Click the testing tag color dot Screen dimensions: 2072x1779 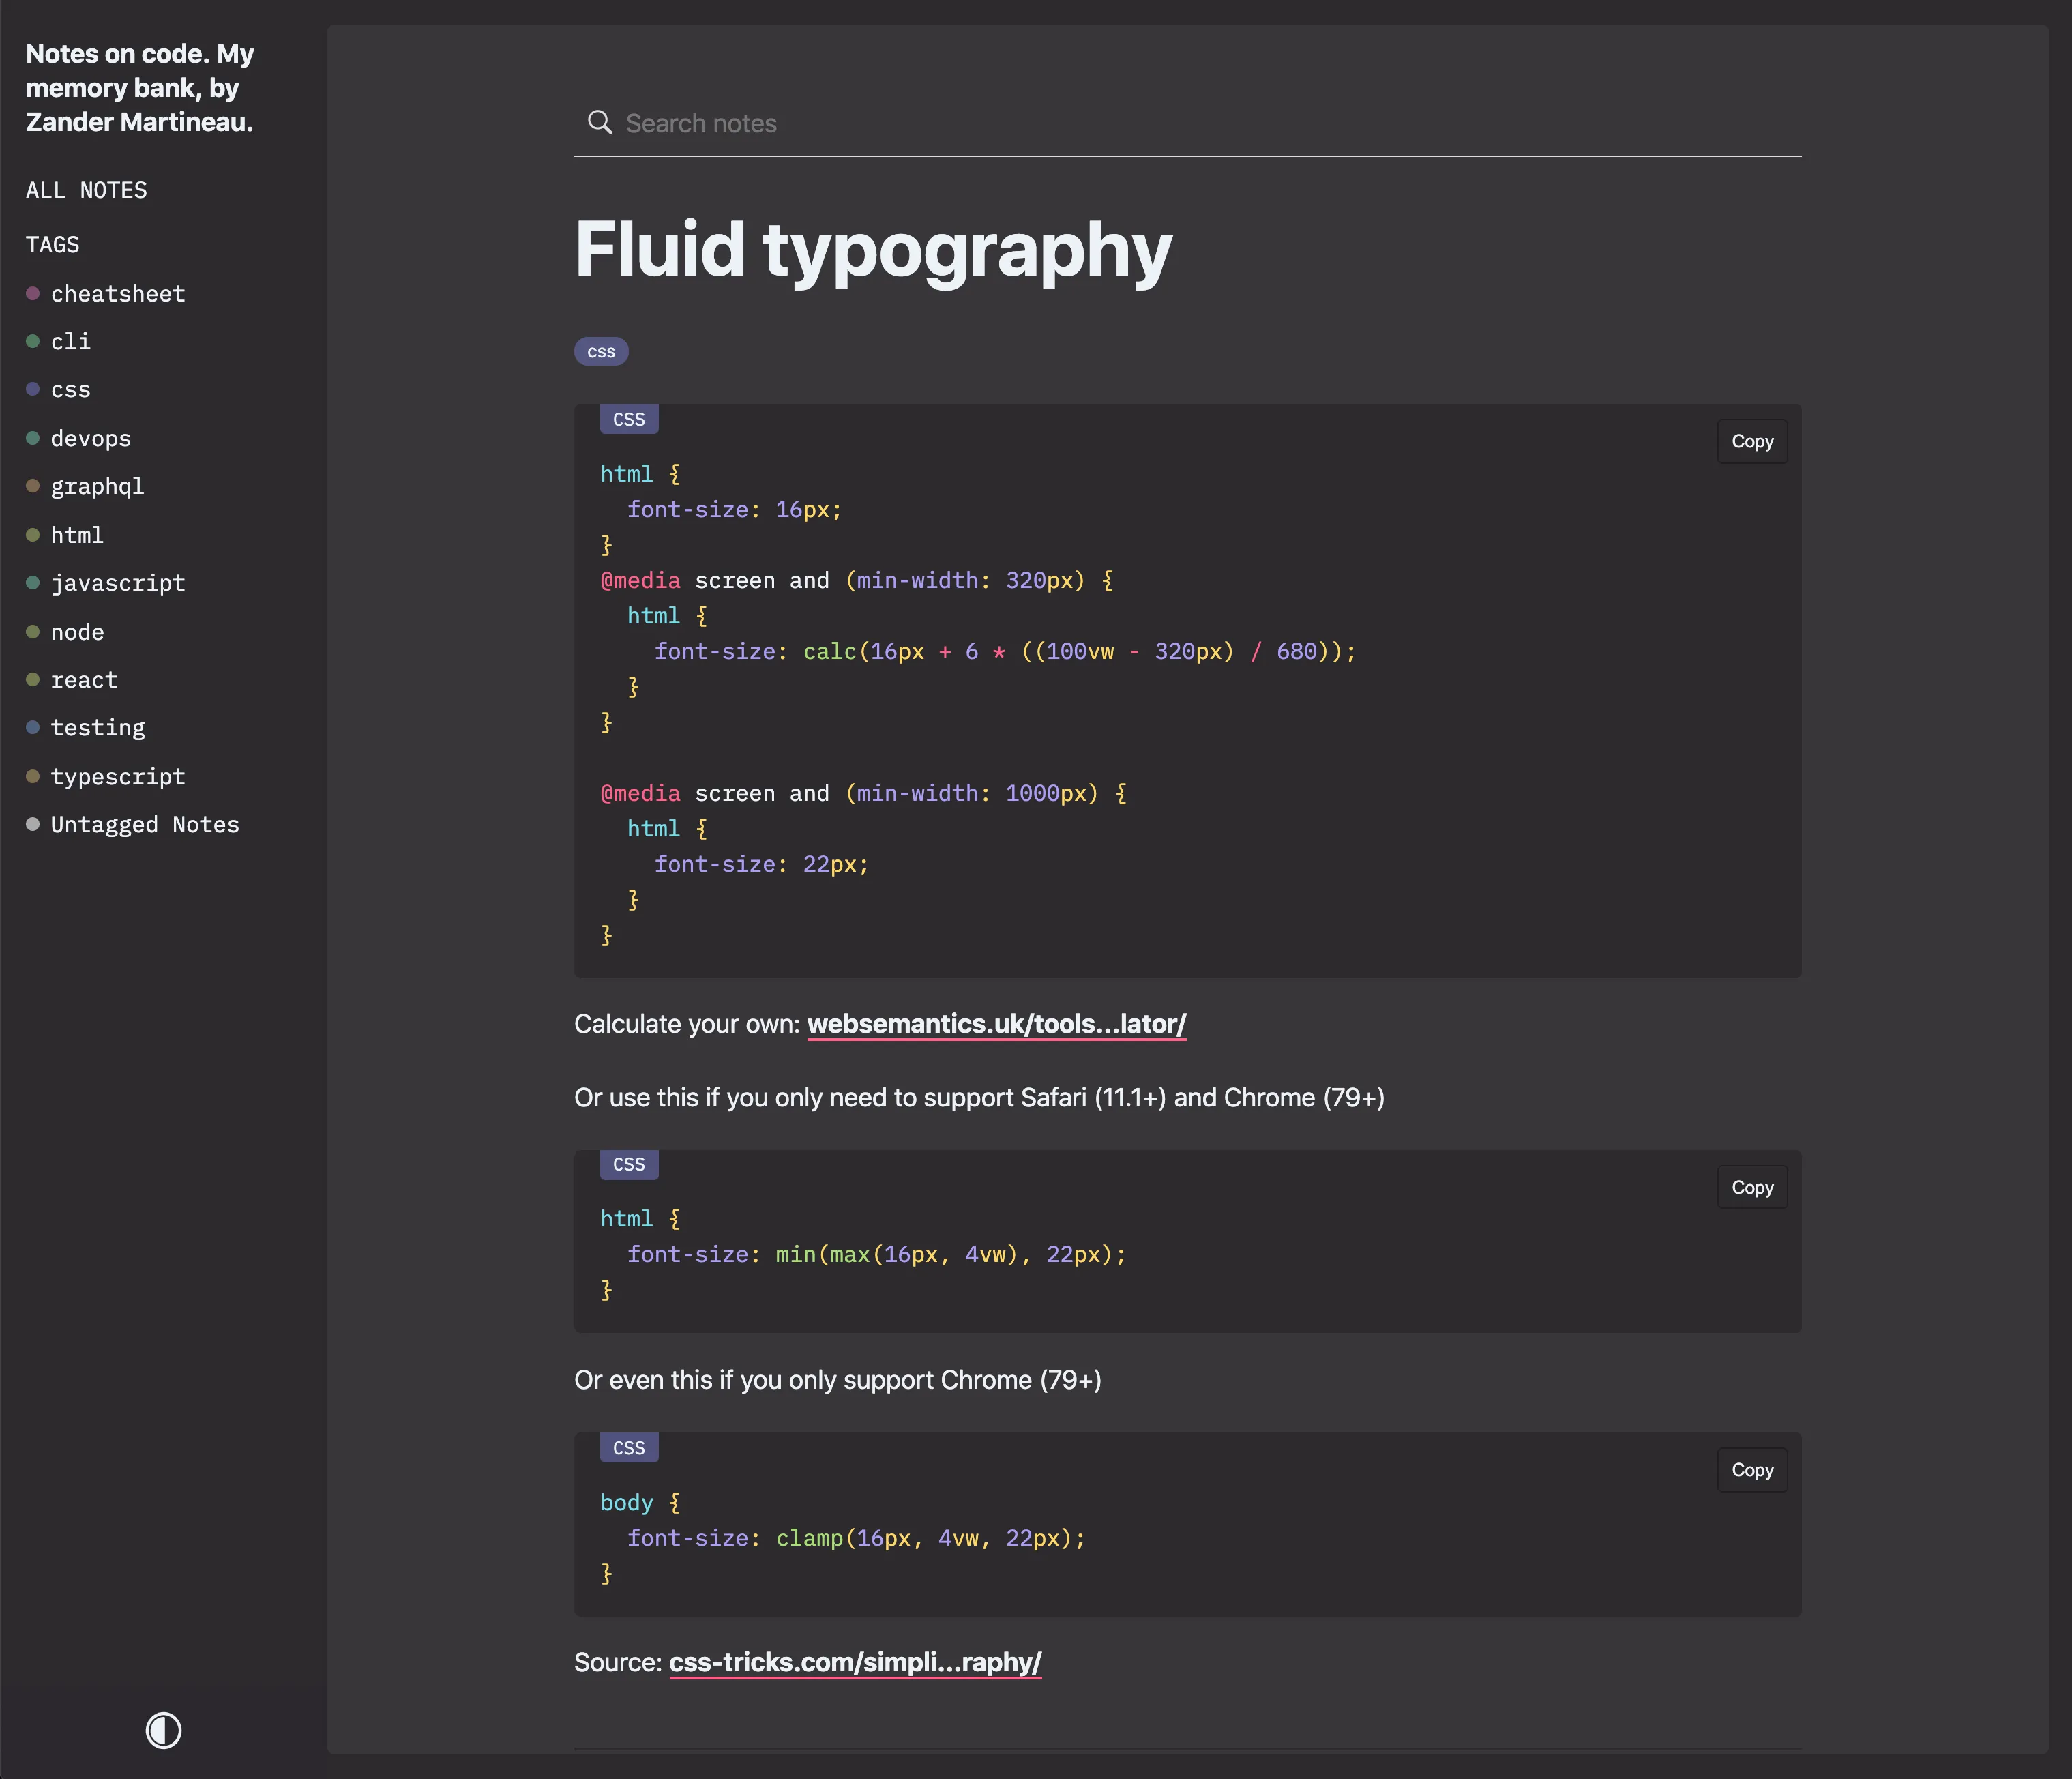click(33, 726)
